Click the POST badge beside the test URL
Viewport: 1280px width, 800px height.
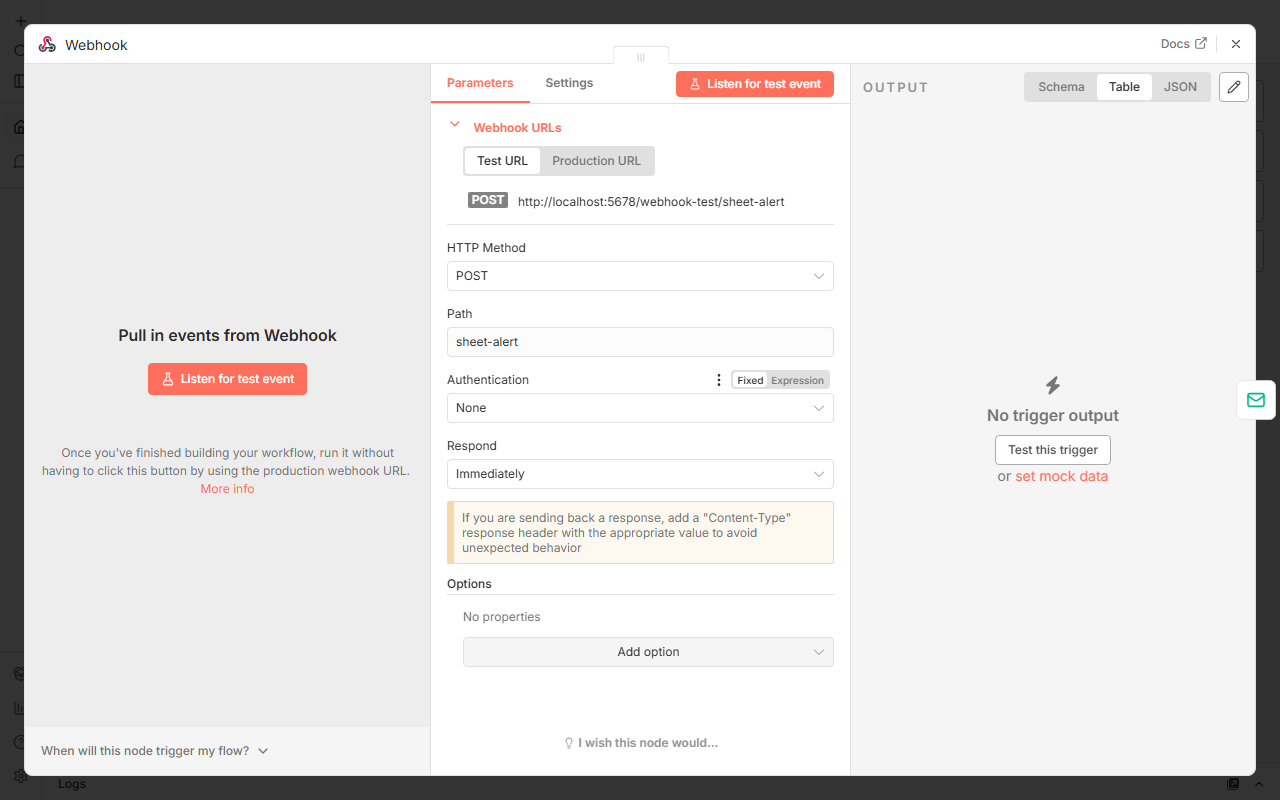pos(488,201)
